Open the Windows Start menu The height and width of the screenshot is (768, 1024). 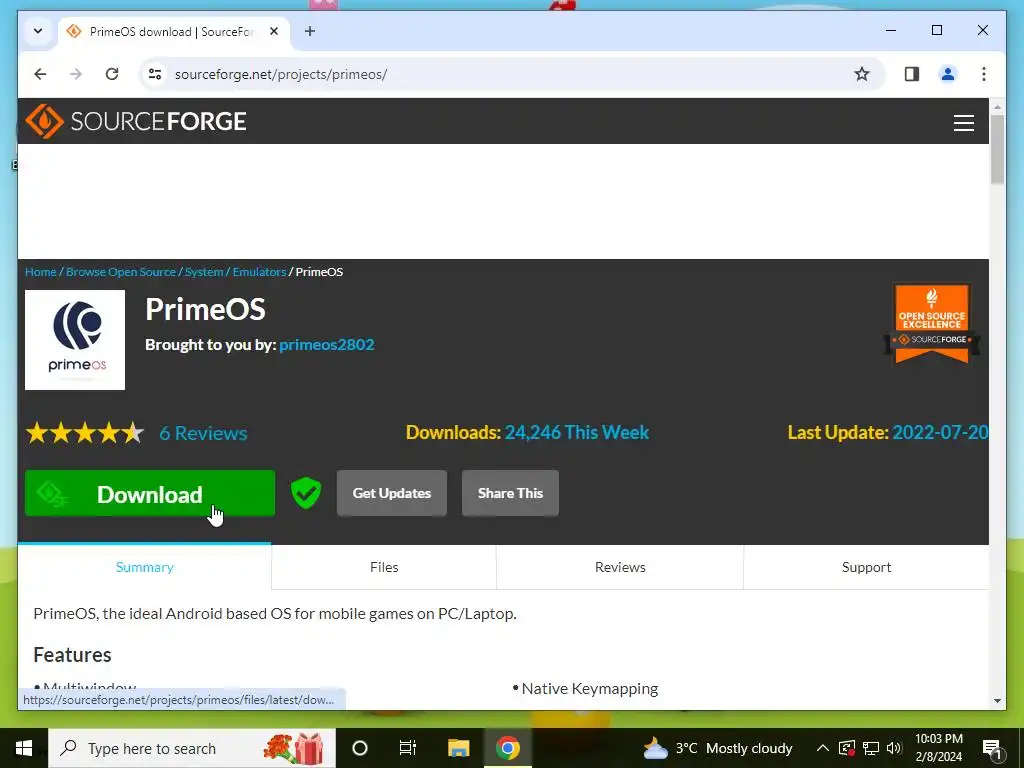click(24, 748)
